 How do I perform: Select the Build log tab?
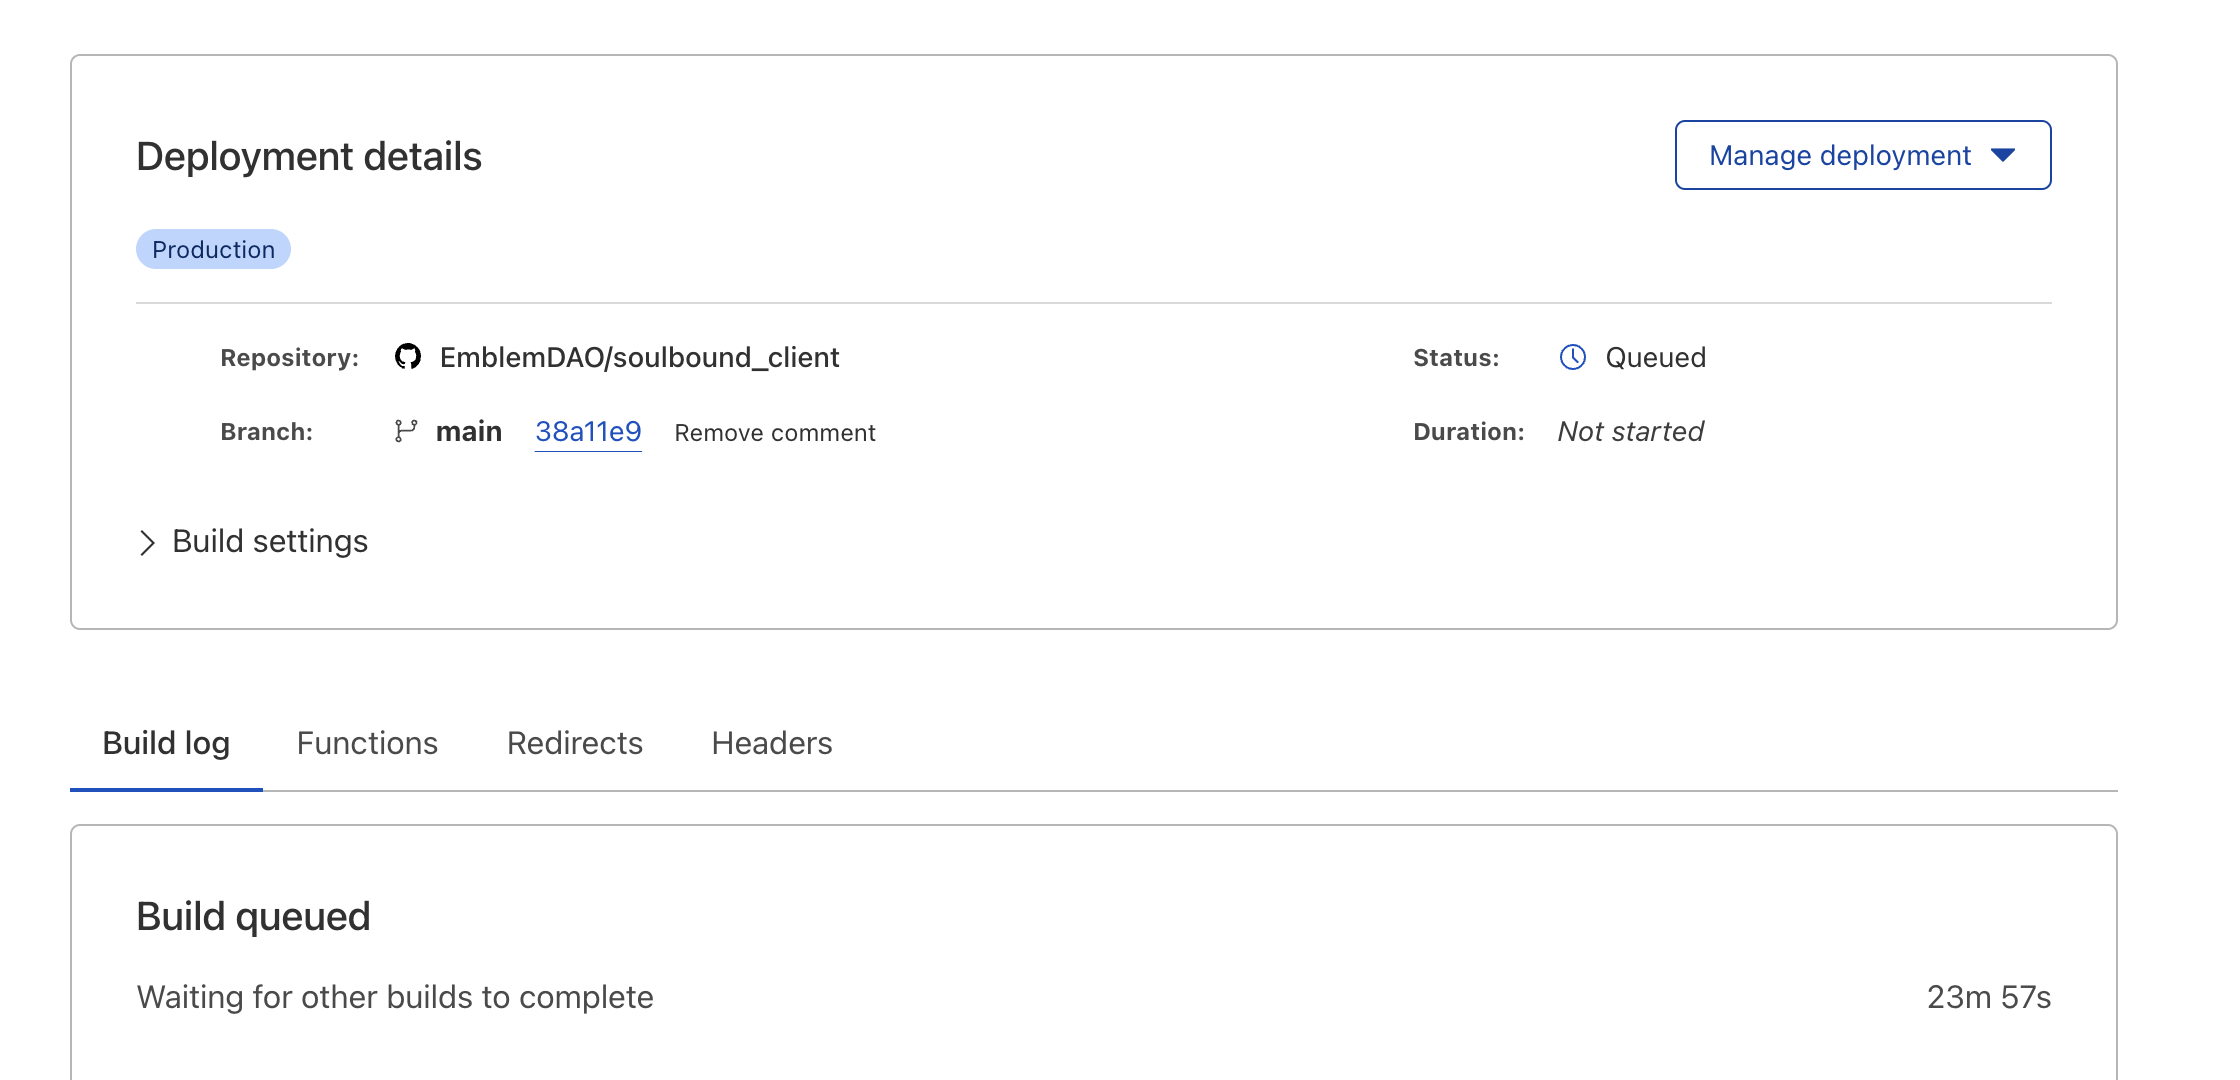(x=166, y=743)
